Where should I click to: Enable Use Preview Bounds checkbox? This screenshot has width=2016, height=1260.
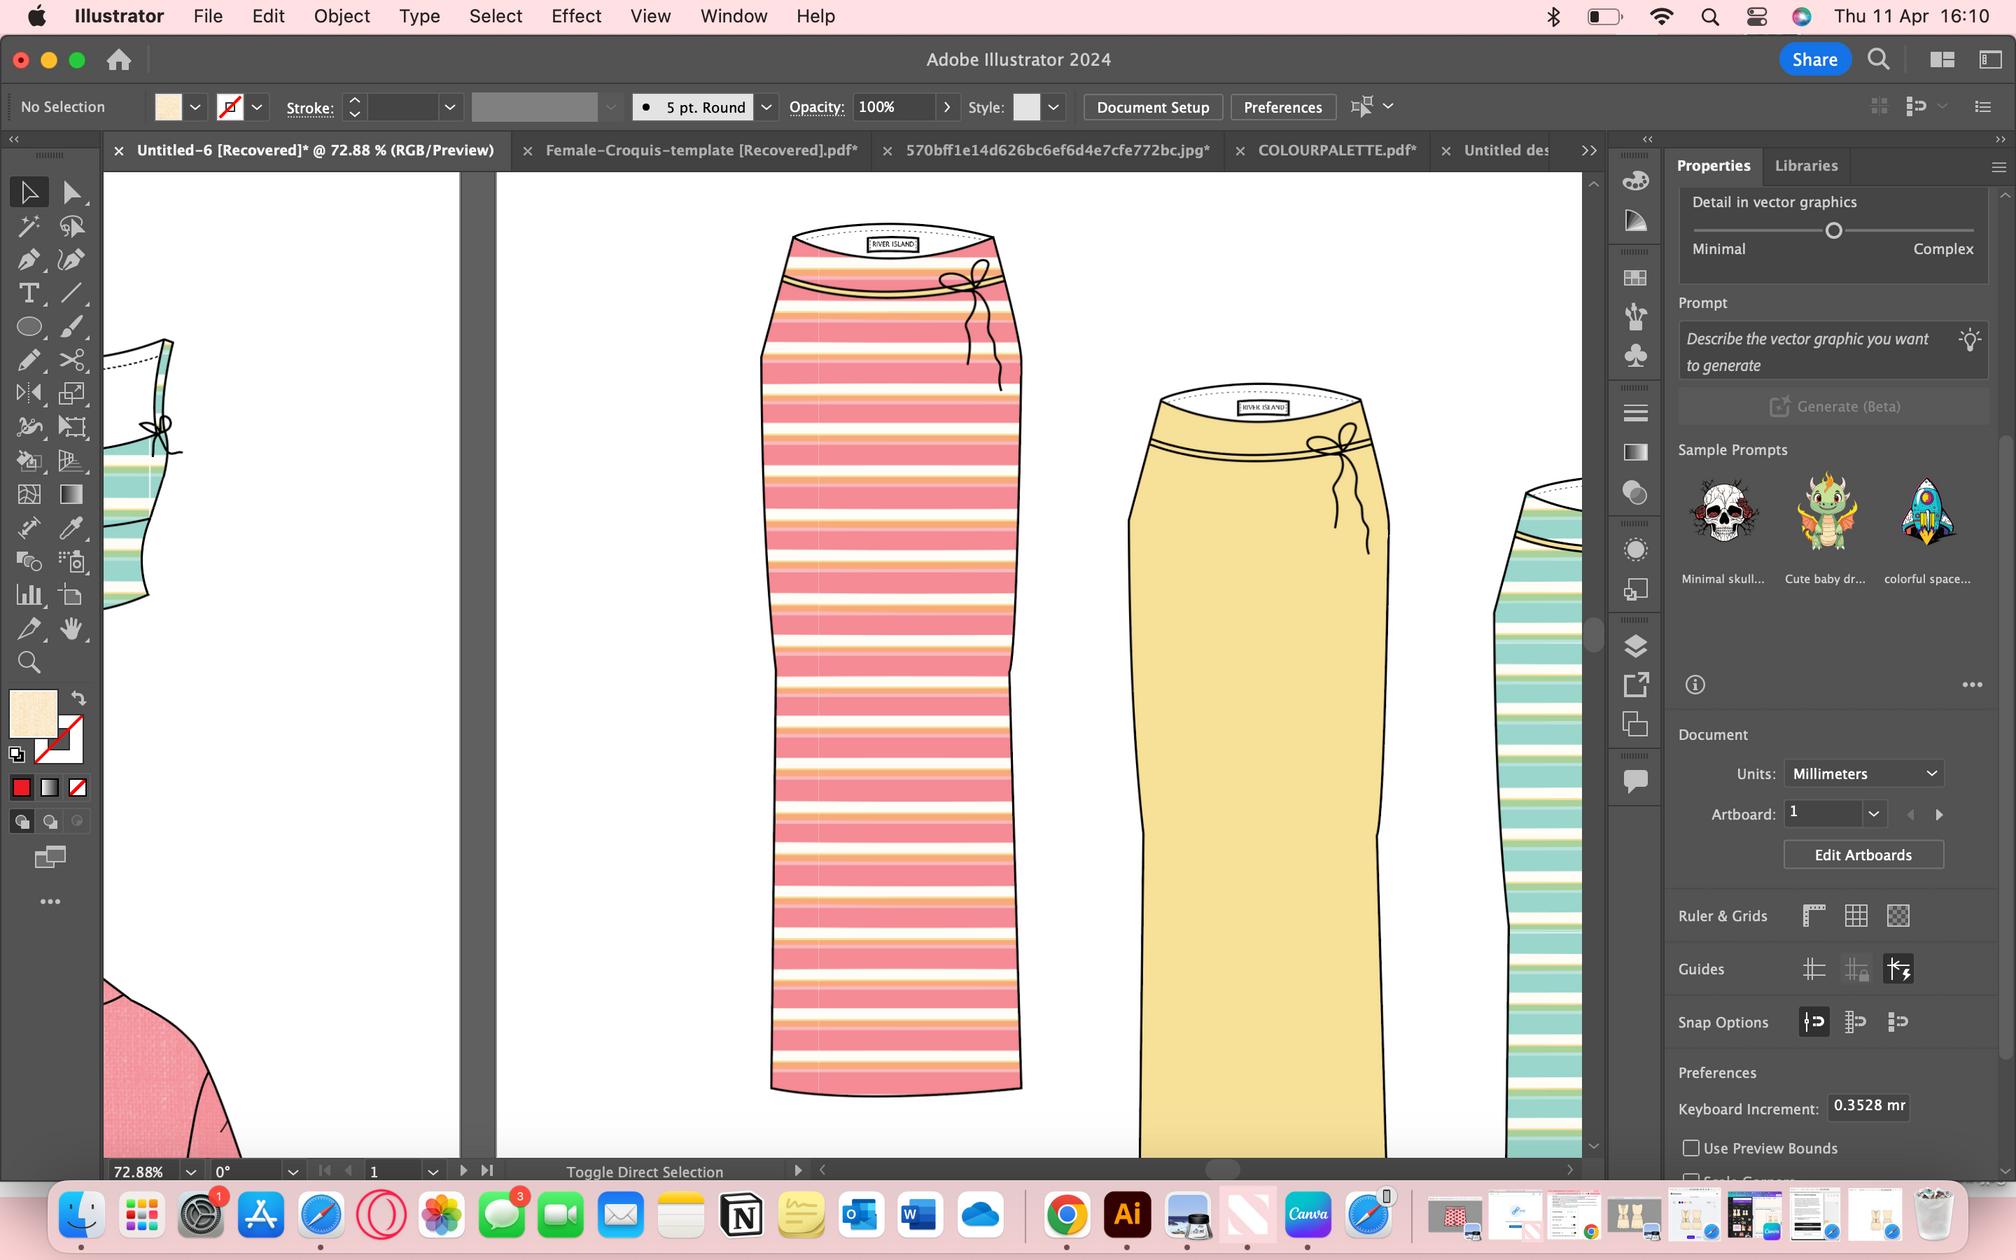[x=1691, y=1148]
